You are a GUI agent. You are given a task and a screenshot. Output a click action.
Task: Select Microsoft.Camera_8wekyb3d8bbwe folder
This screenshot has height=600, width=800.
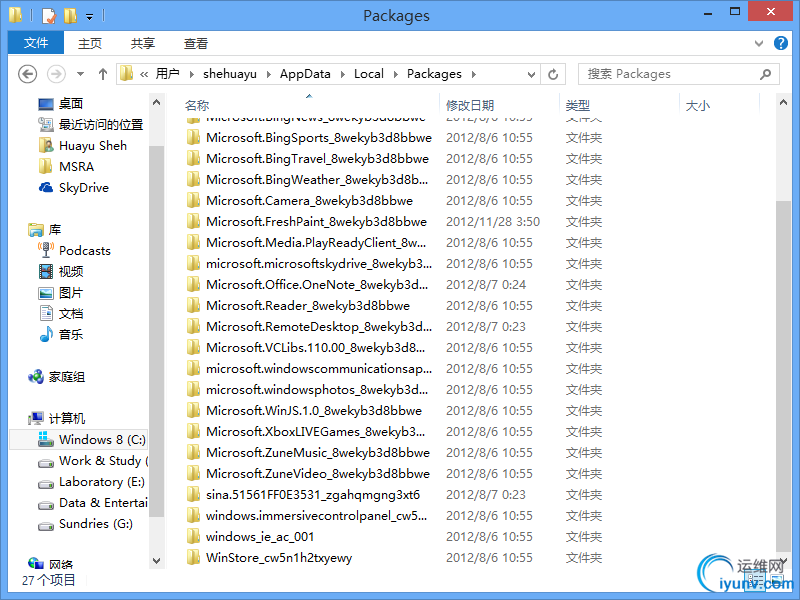309,201
